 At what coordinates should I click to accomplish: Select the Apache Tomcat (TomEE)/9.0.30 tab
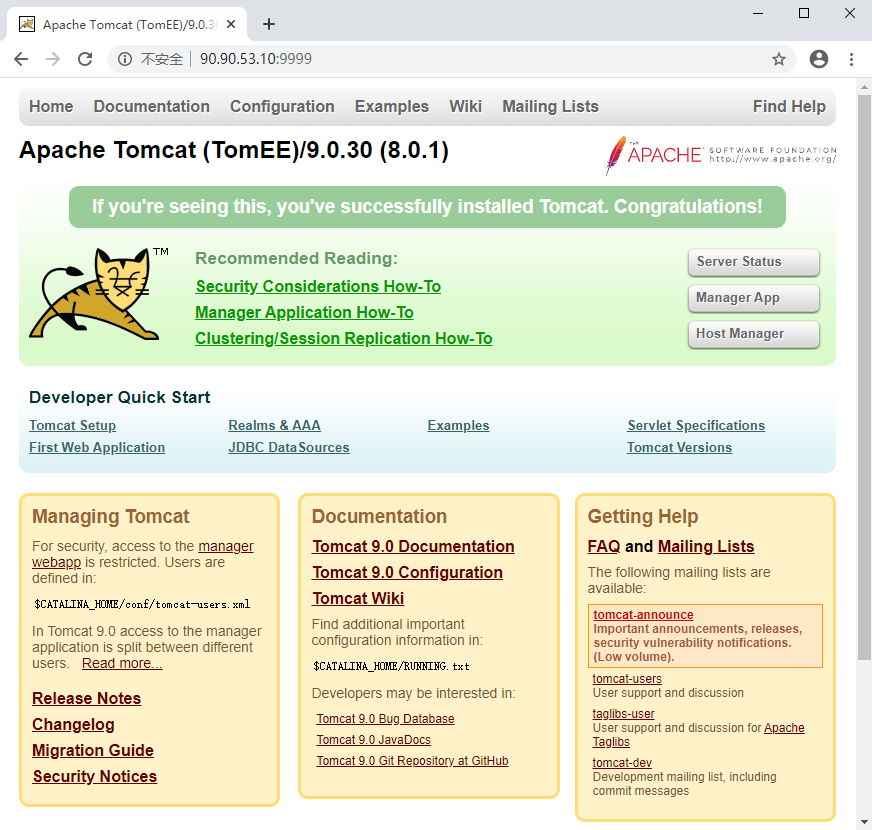(x=127, y=24)
